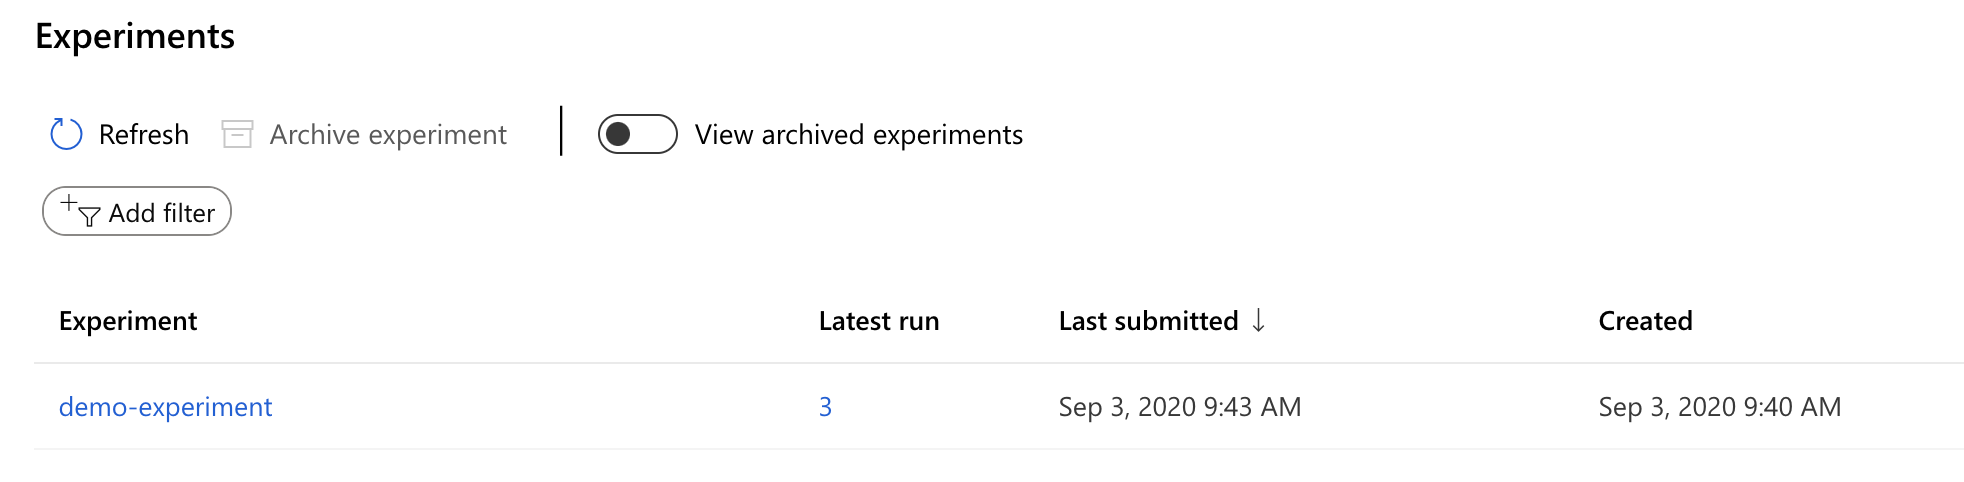Open latest run number 3 link
This screenshot has height=482, width=1964.
click(825, 407)
